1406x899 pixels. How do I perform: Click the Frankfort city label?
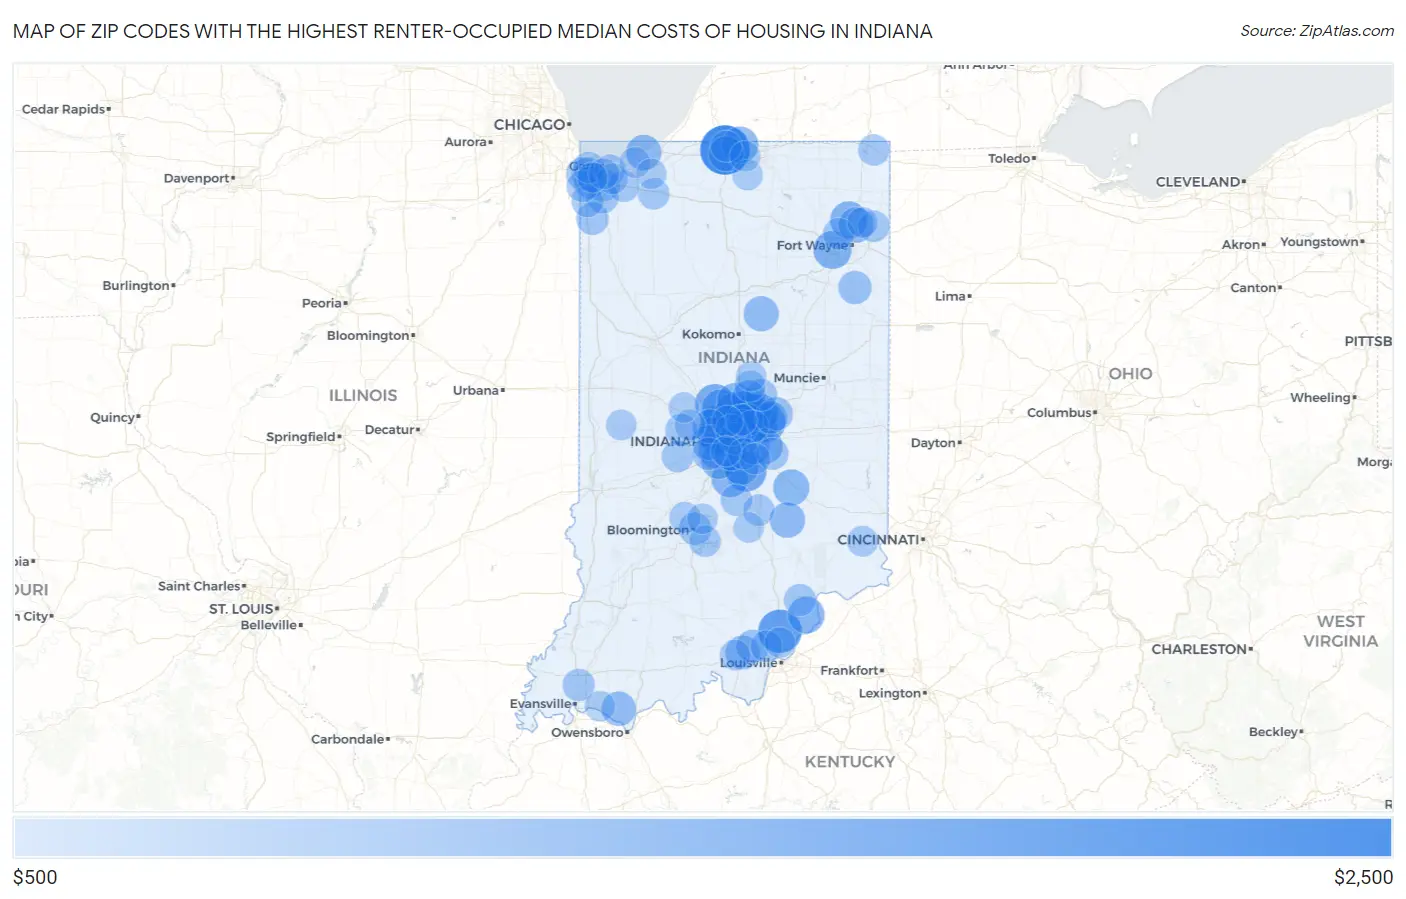(x=849, y=670)
